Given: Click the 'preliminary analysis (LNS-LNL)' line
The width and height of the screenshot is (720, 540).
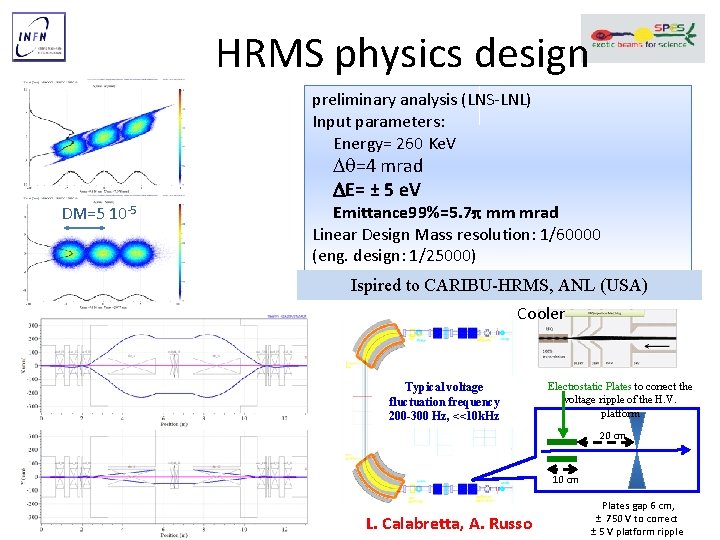Looking at the screenshot, I should [421, 100].
